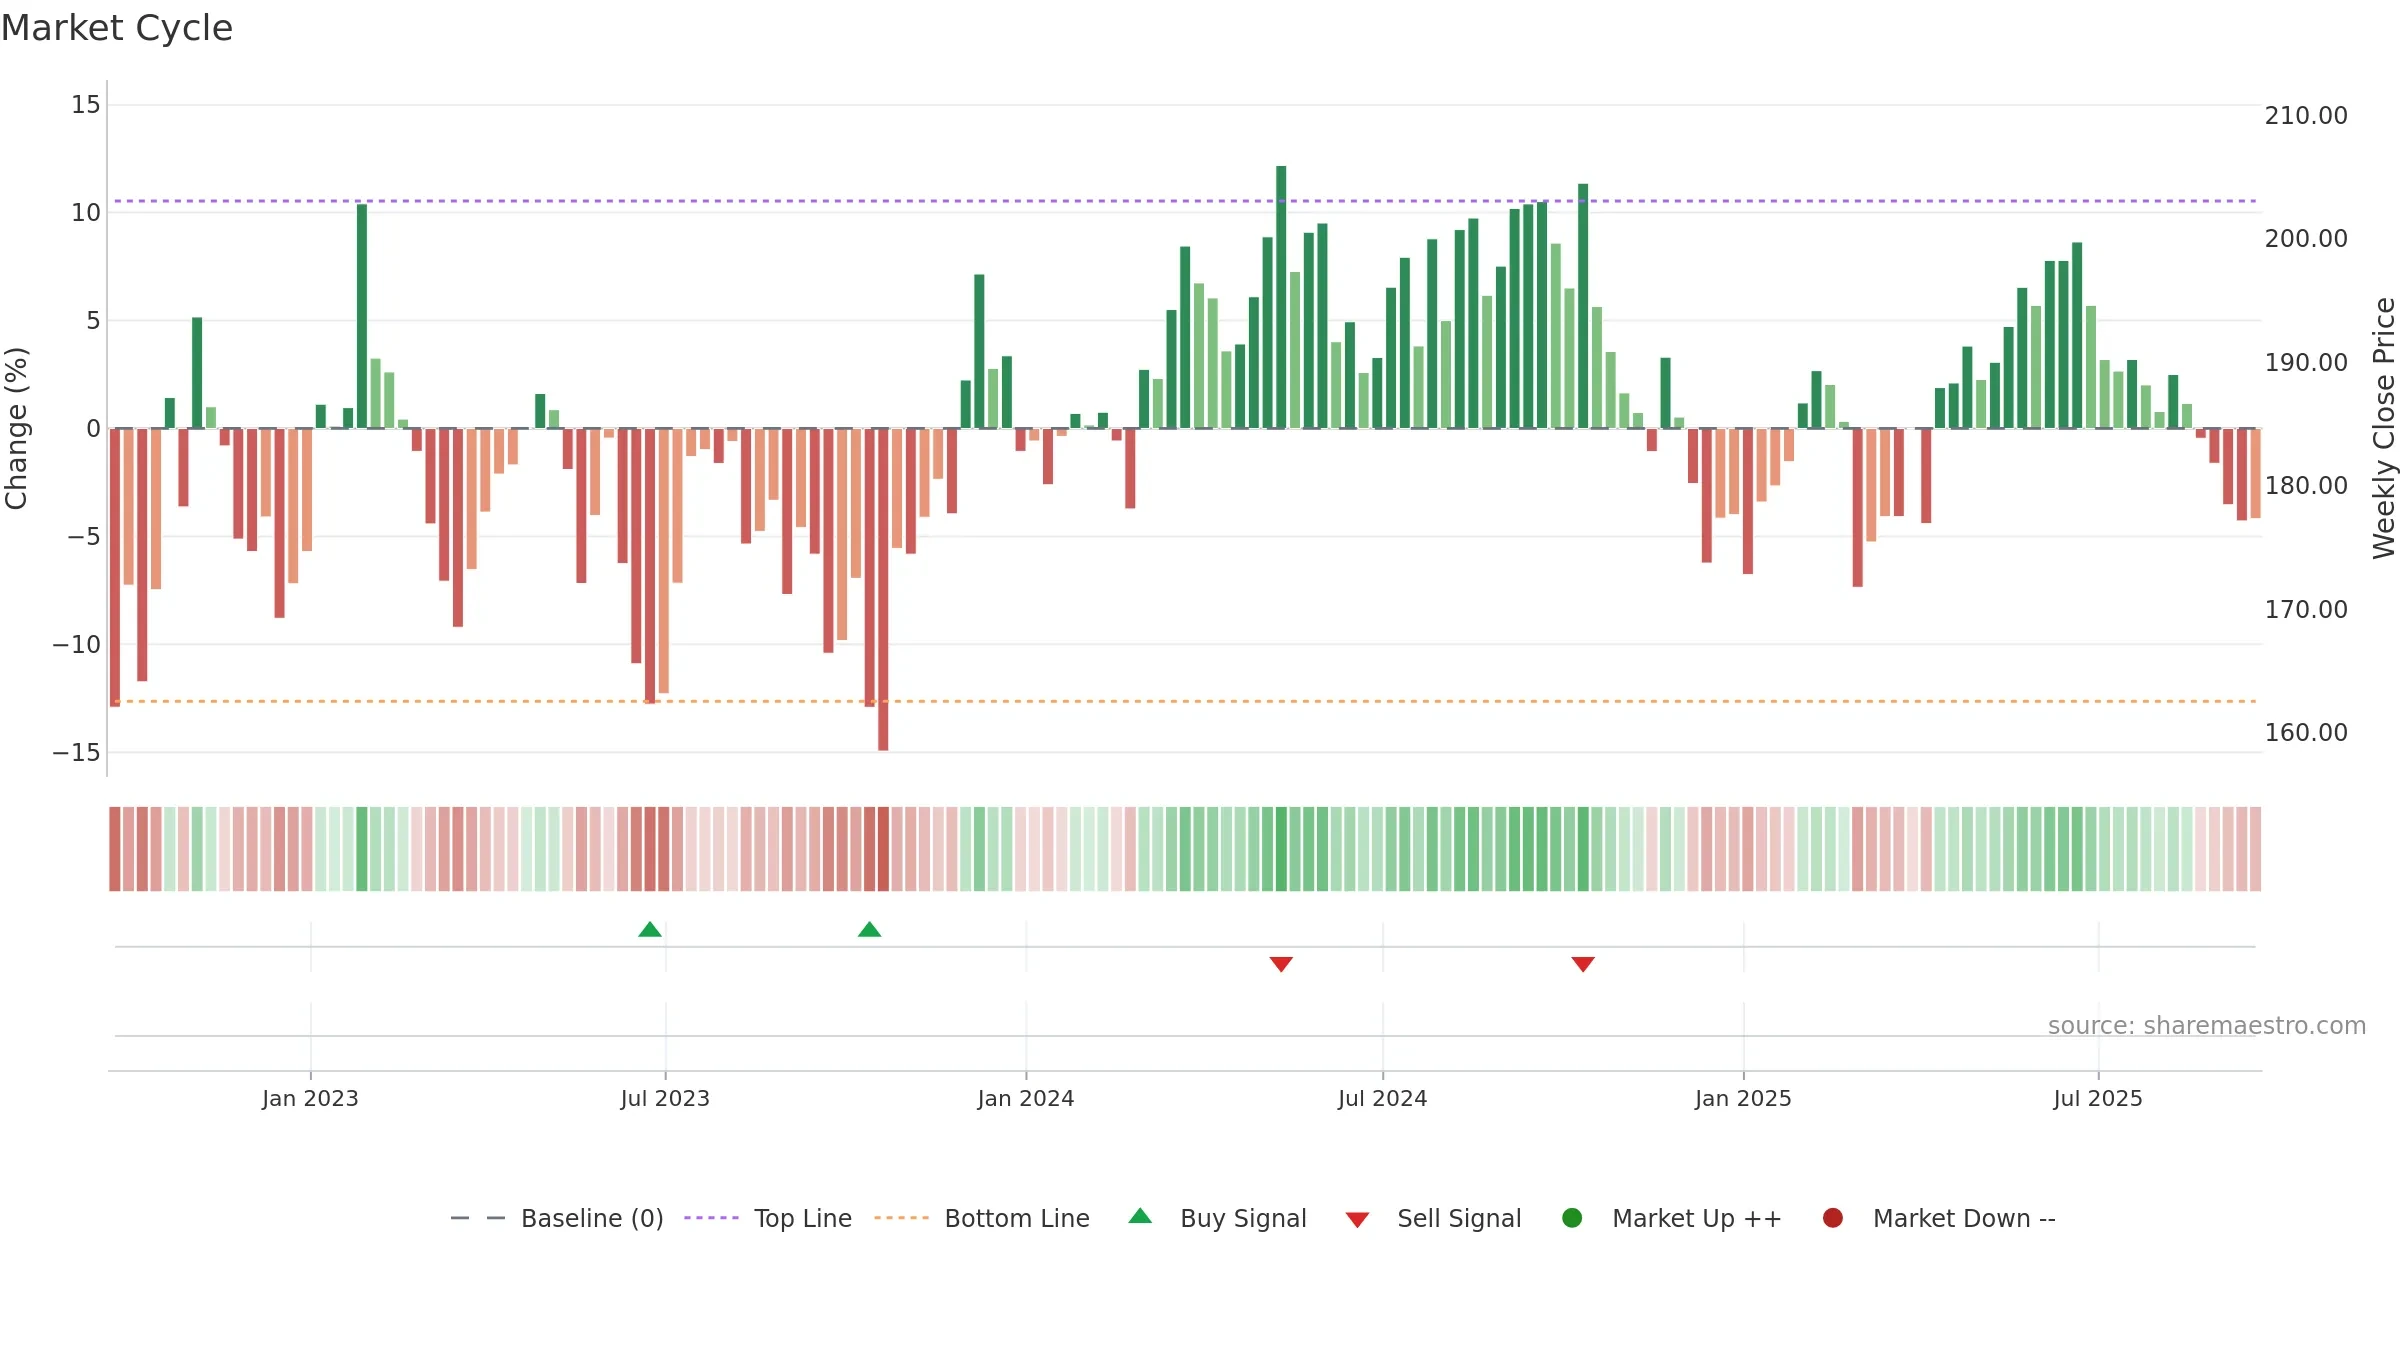Click the −15 tick on Change axis

coord(77,753)
